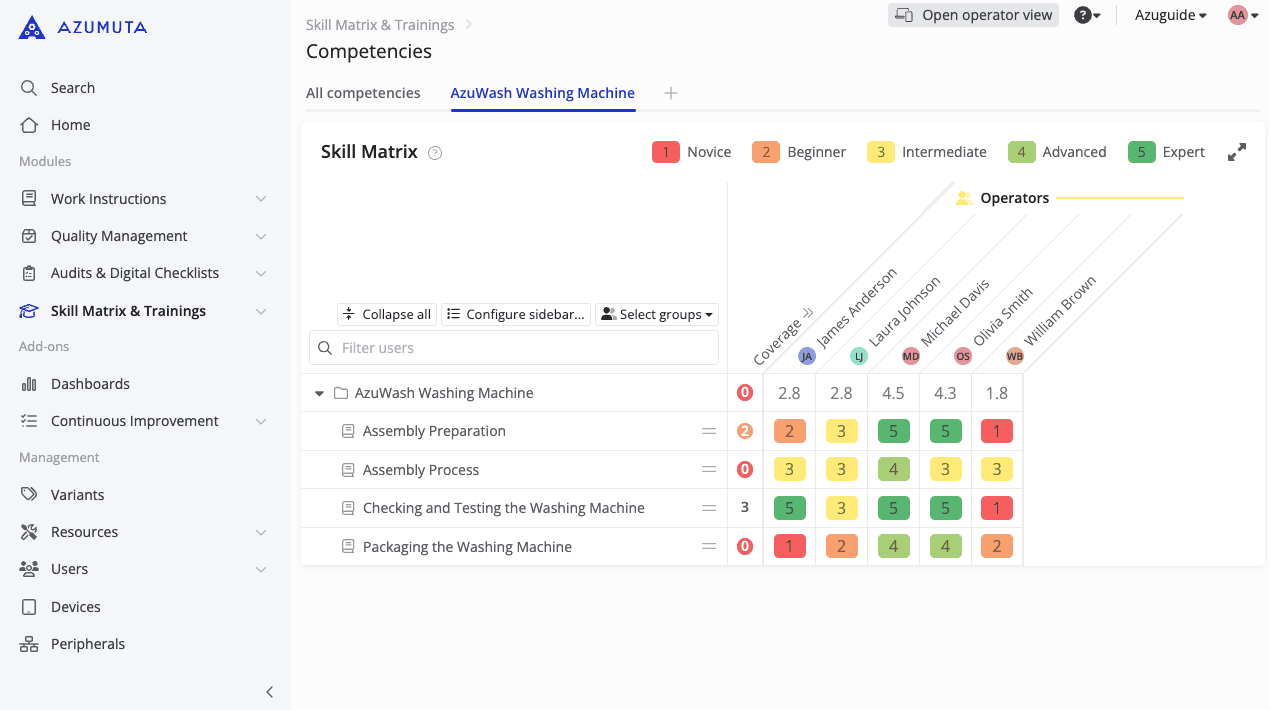Switch to All competencies tab
This screenshot has height=710, width=1270.
pos(363,93)
